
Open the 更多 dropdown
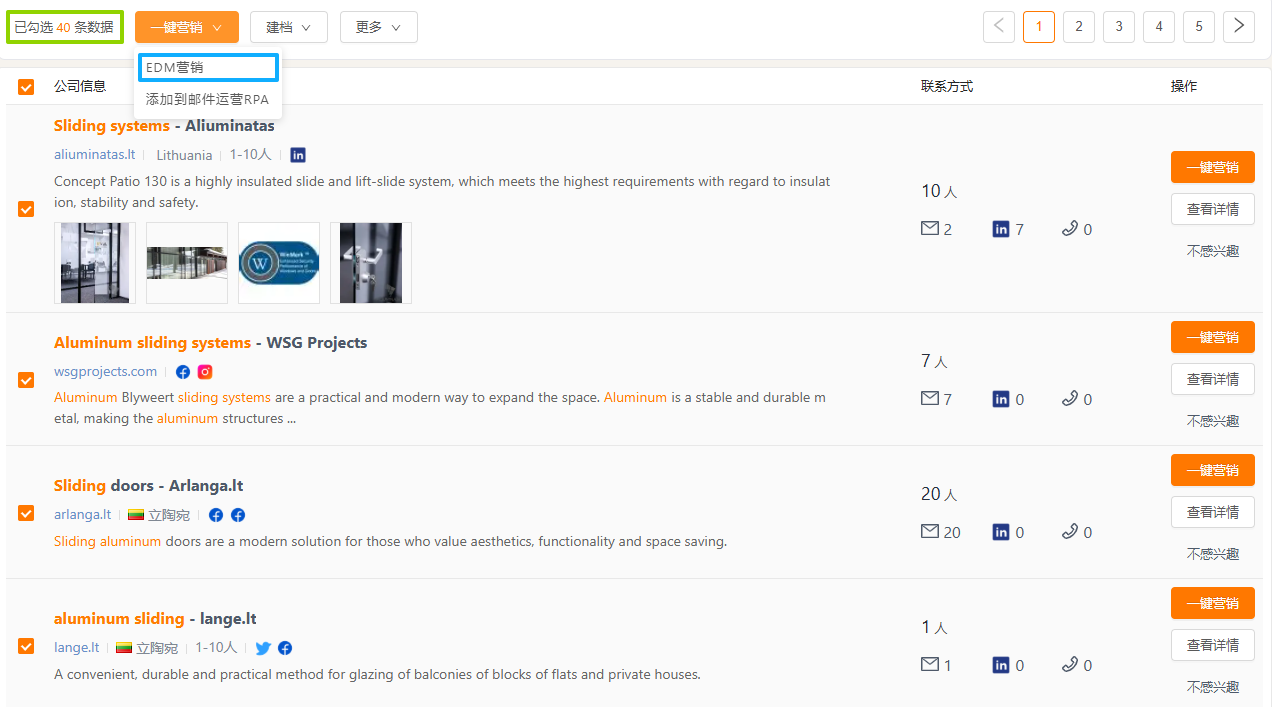pyautogui.click(x=379, y=27)
